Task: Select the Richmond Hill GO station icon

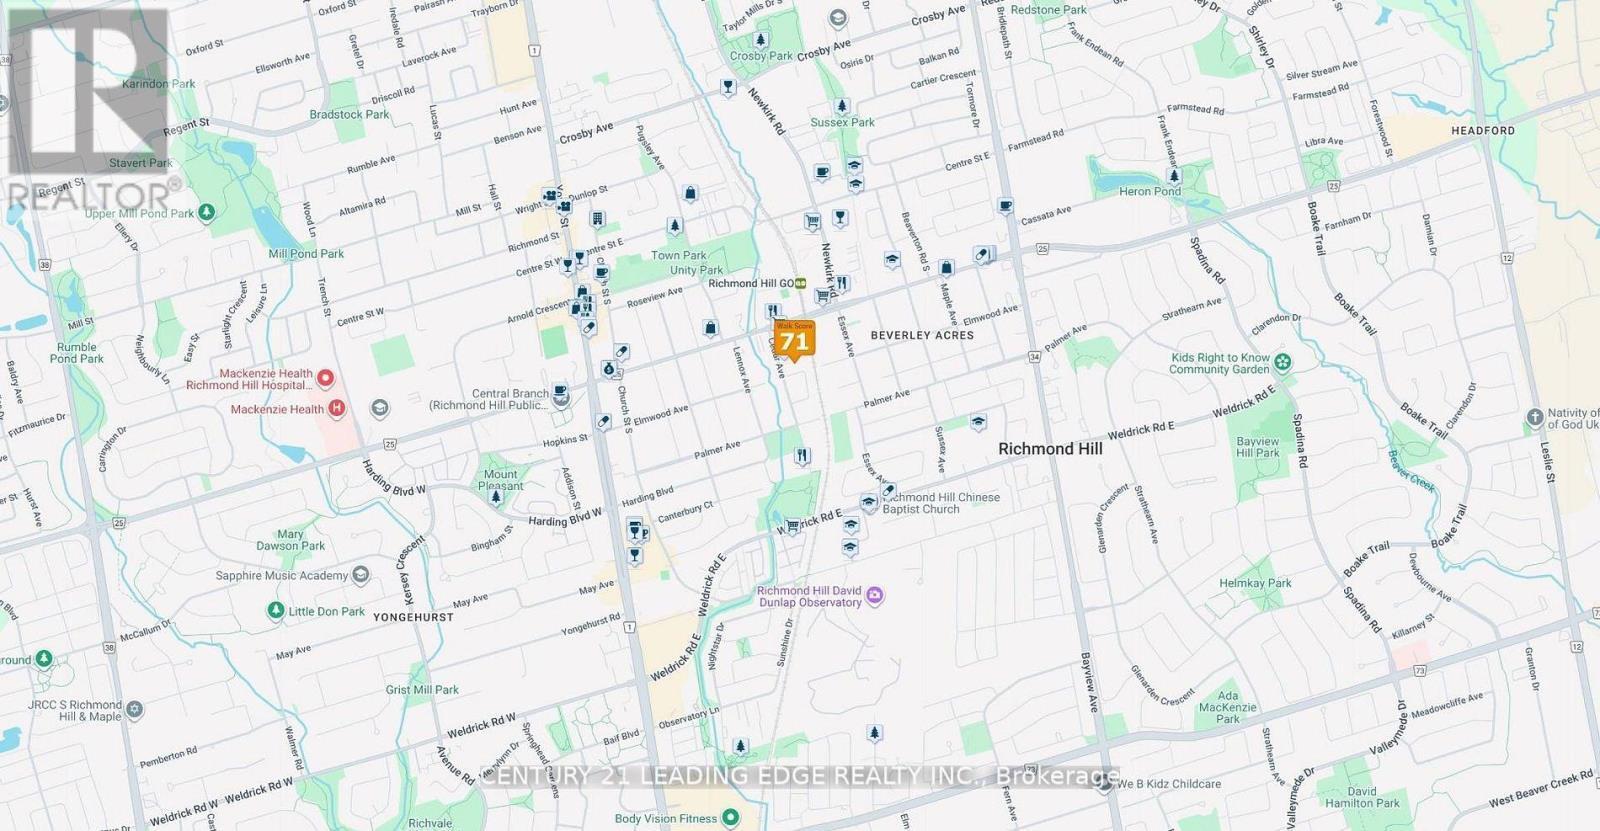Action: point(800,283)
